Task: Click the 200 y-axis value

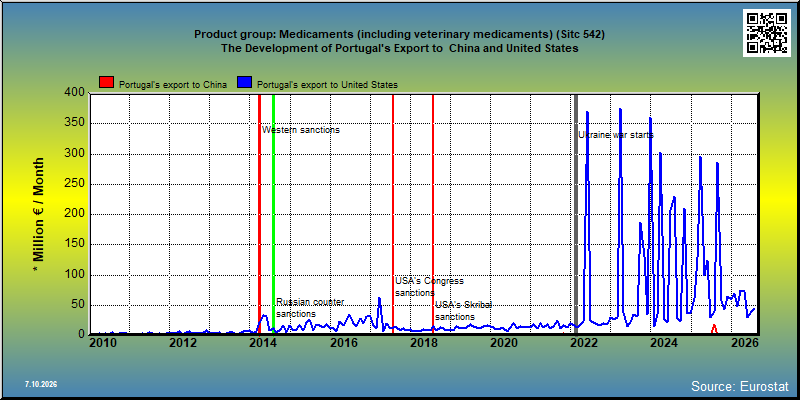Action: (75, 215)
